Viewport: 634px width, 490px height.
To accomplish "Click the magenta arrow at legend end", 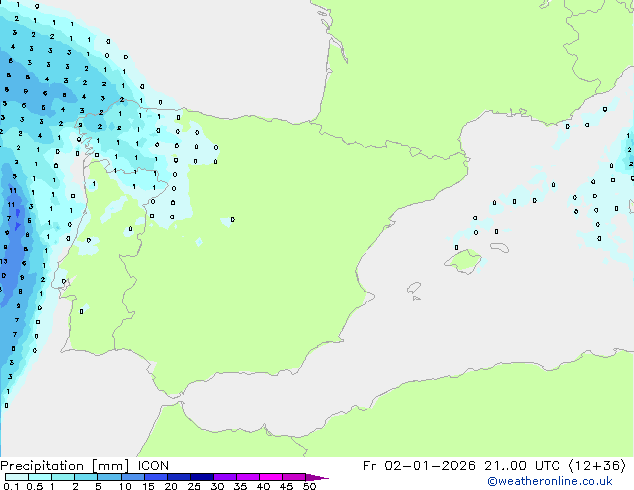I will click(x=317, y=478).
